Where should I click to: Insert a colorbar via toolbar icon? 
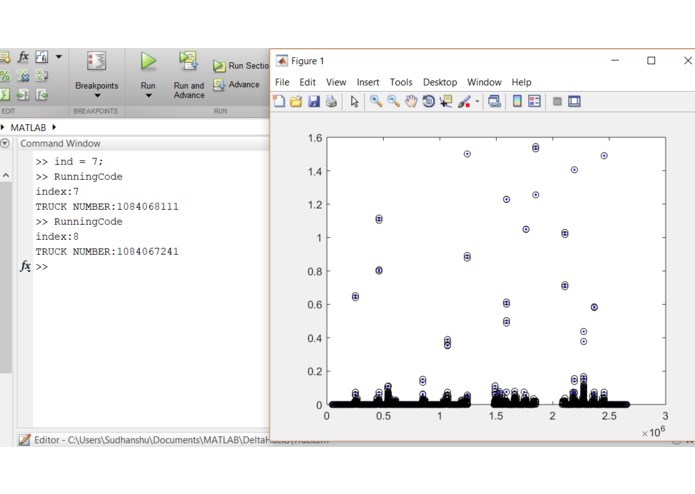pyautogui.click(x=517, y=101)
